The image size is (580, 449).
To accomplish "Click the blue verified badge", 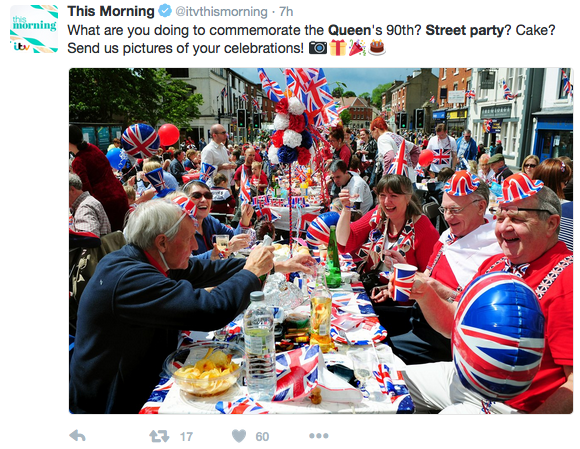I will [165, 11].
